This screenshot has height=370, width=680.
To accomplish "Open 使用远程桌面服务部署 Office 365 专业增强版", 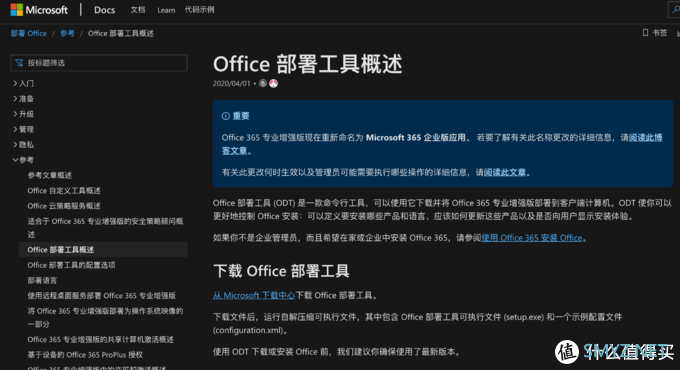I will pos(101,295).
